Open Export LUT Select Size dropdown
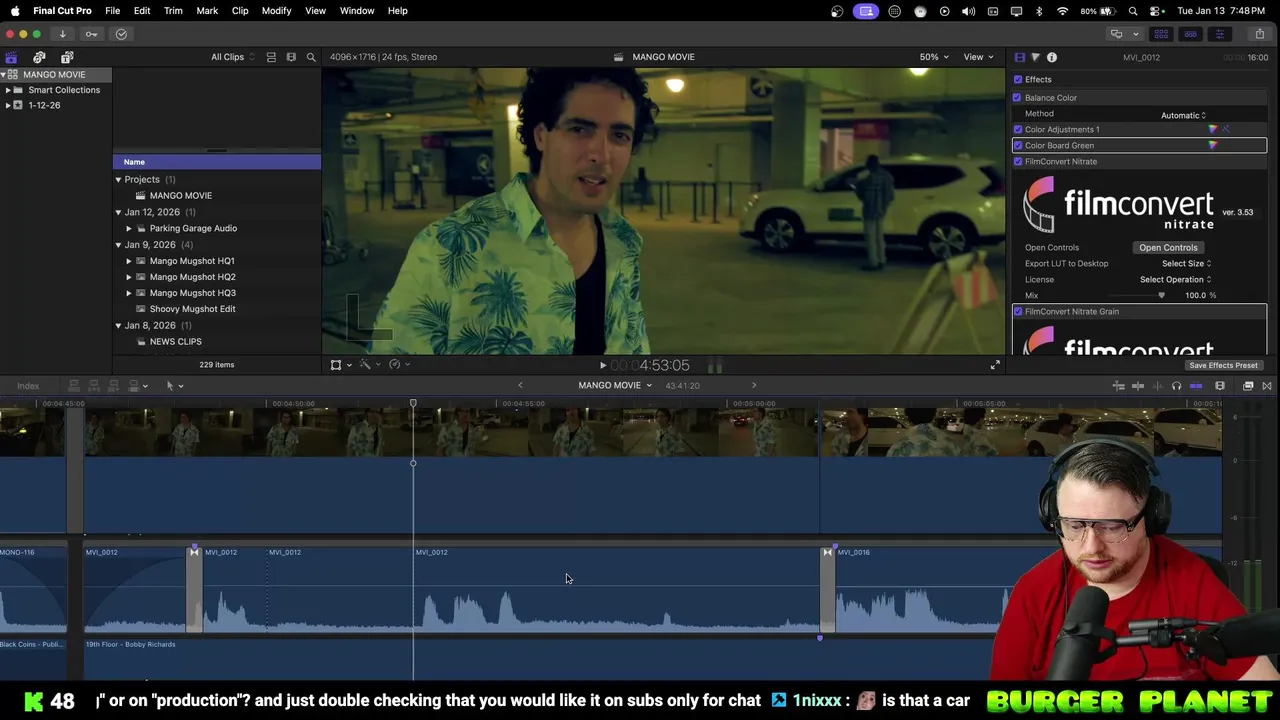This screenshot has width=1280, height=720. (x=1186, y=263)
